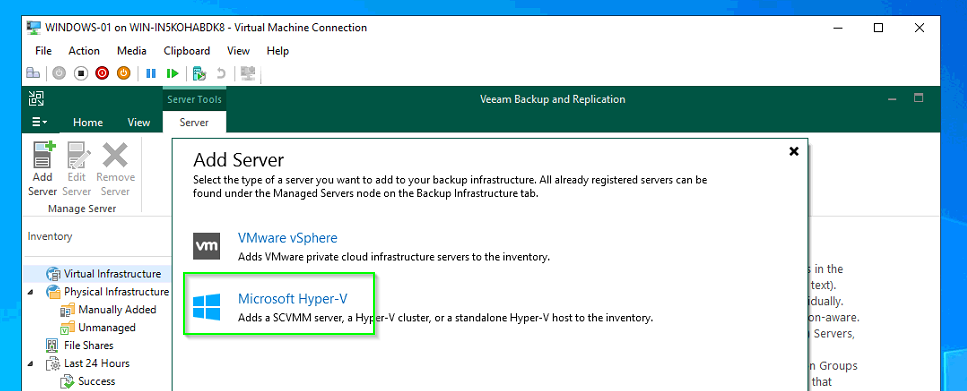
Task: Click the Enhanced Session monitor icon
Action: click(x=248, y=73)
